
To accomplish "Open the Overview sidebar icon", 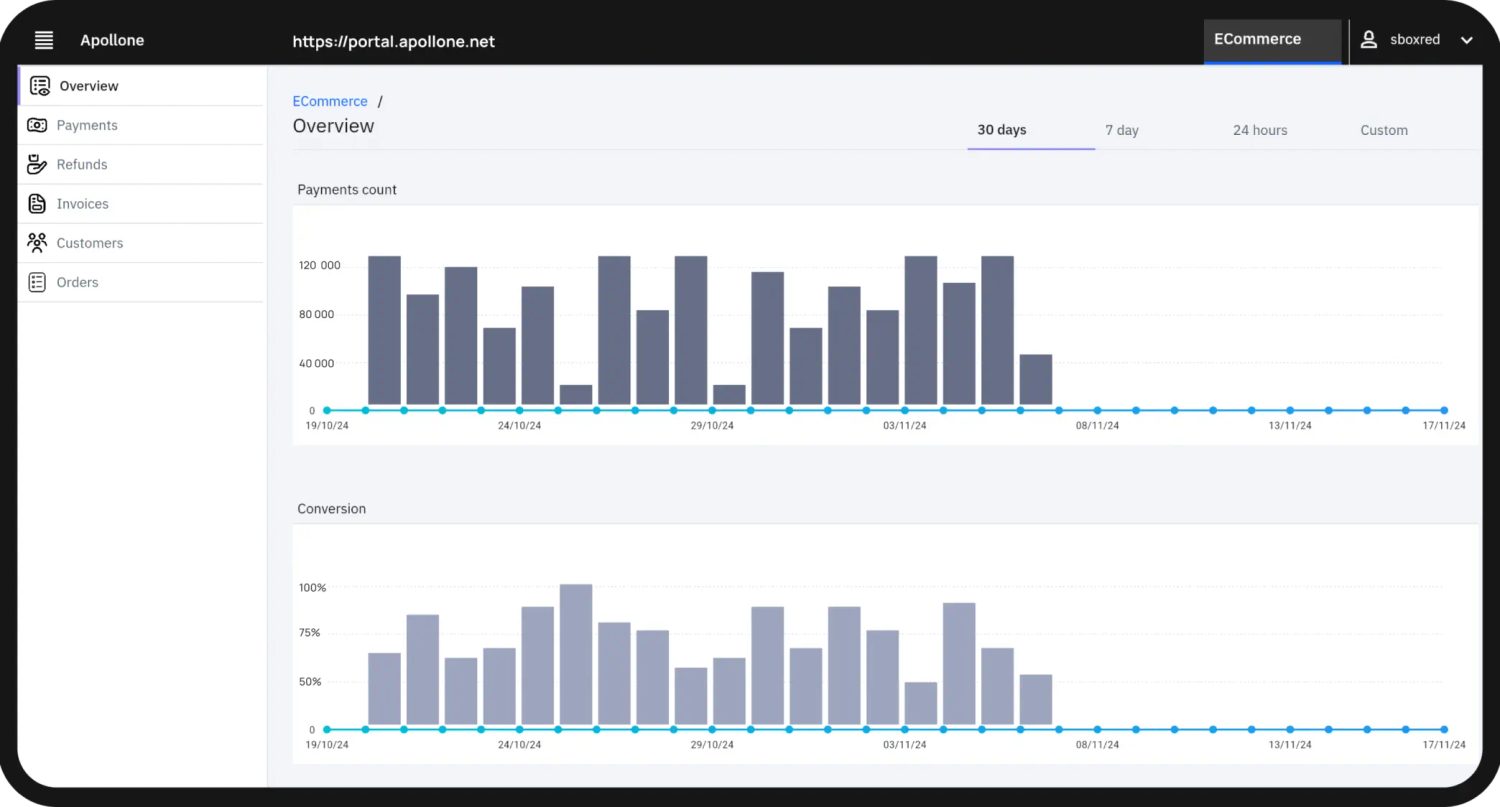I will click(40, 85).
